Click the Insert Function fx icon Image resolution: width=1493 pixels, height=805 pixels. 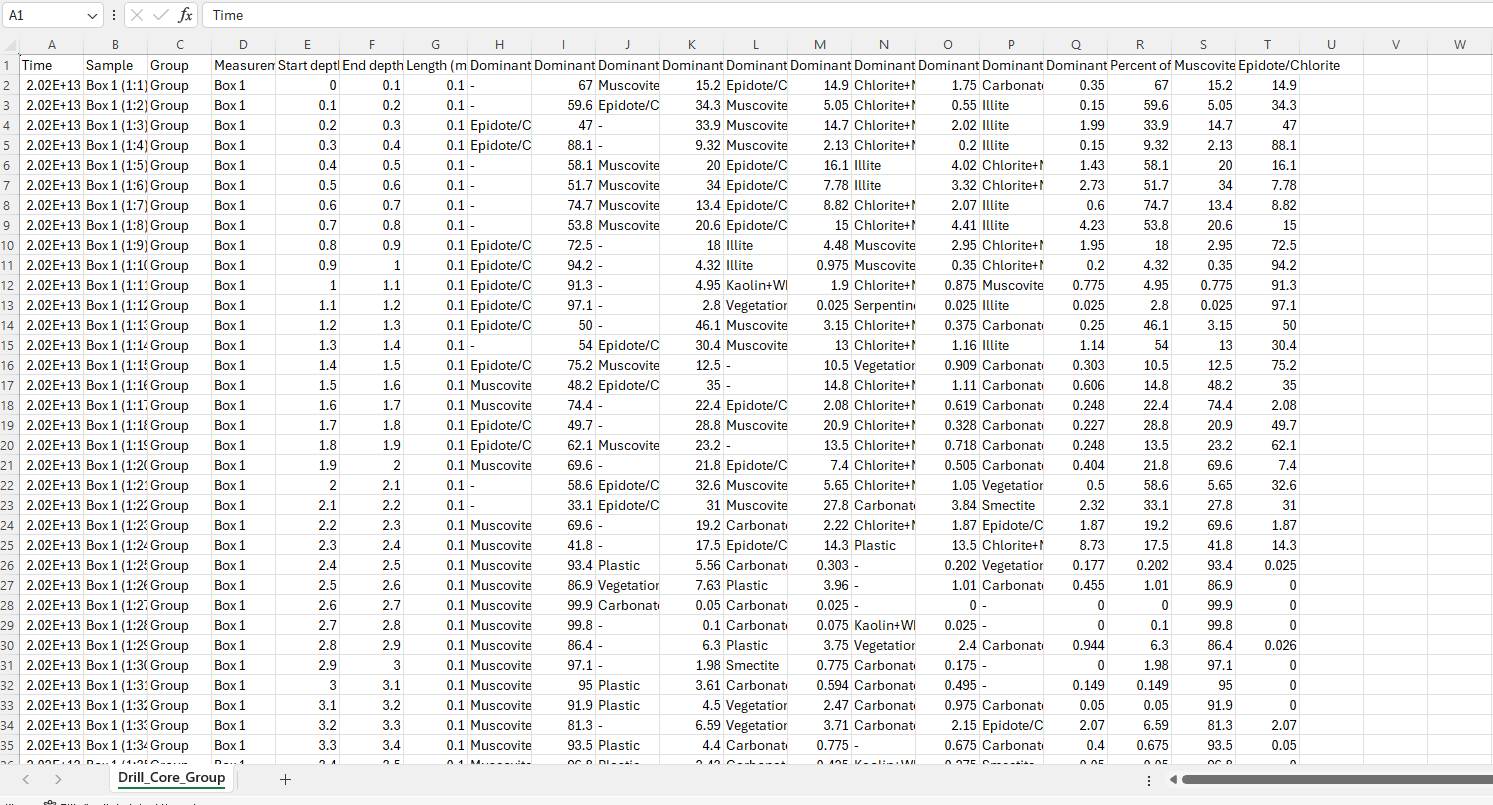[x=186, y=15]
